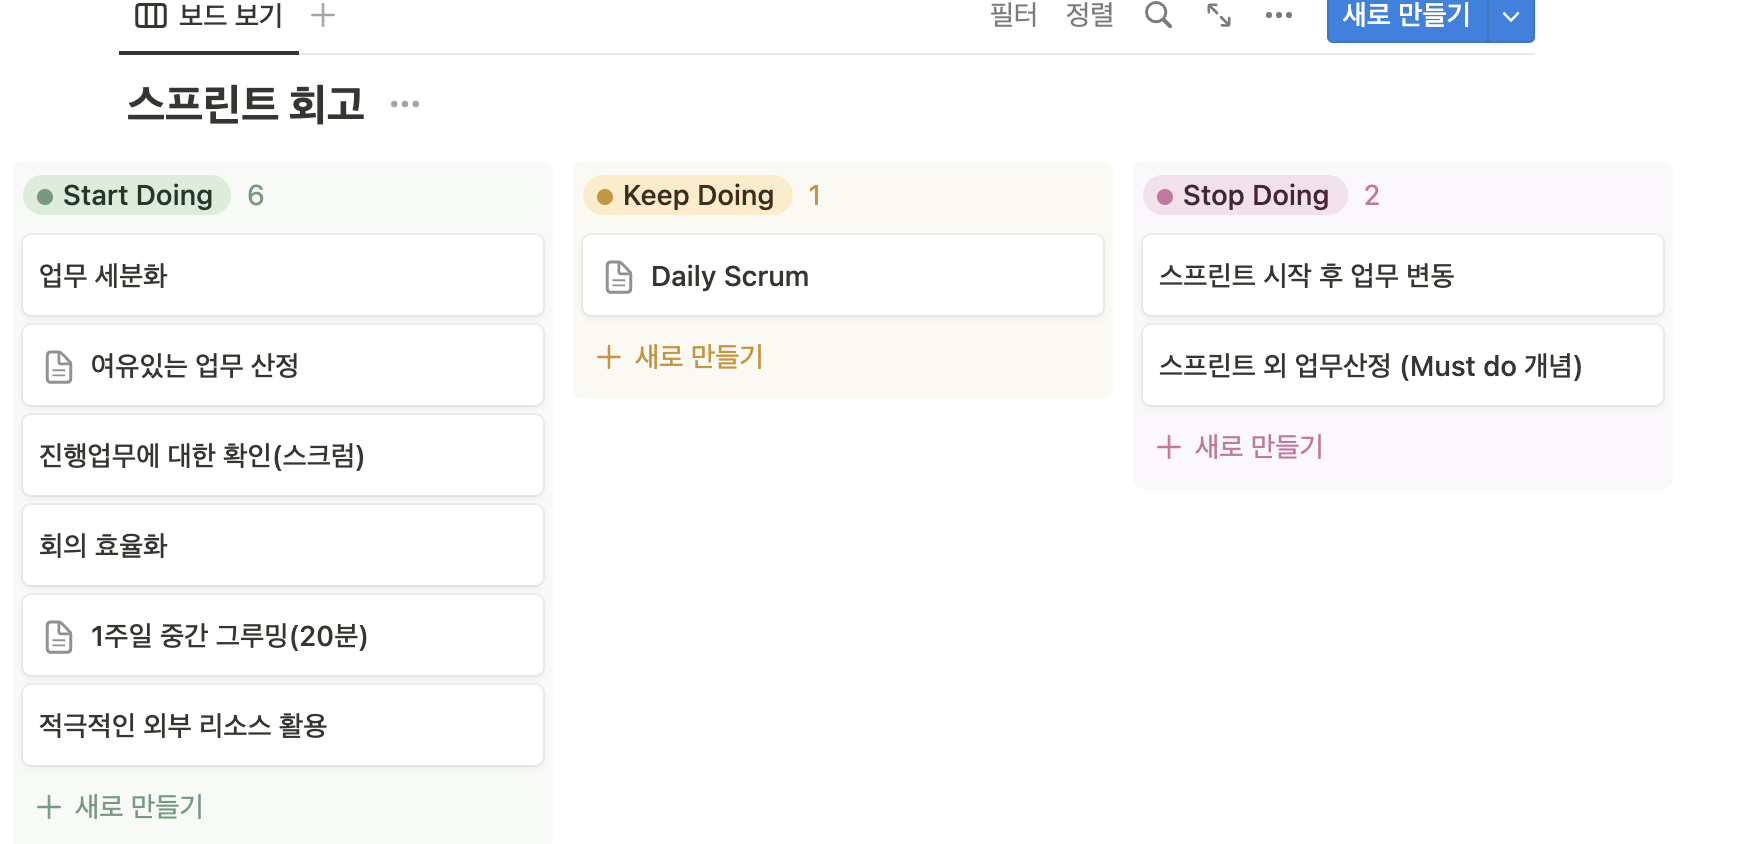Open the 정렬 sort menu
Viewport: 1744px width, 844px height.
point(1089,15)
